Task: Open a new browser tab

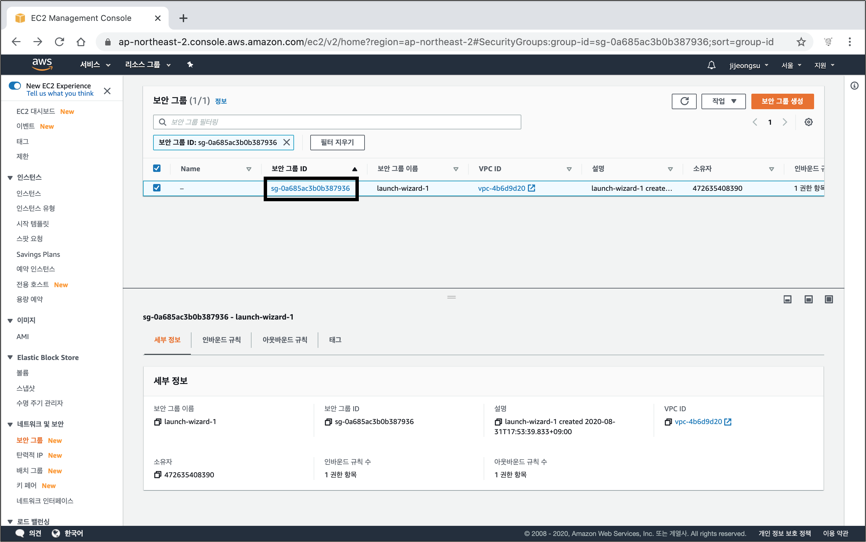Action: point(183,18)
